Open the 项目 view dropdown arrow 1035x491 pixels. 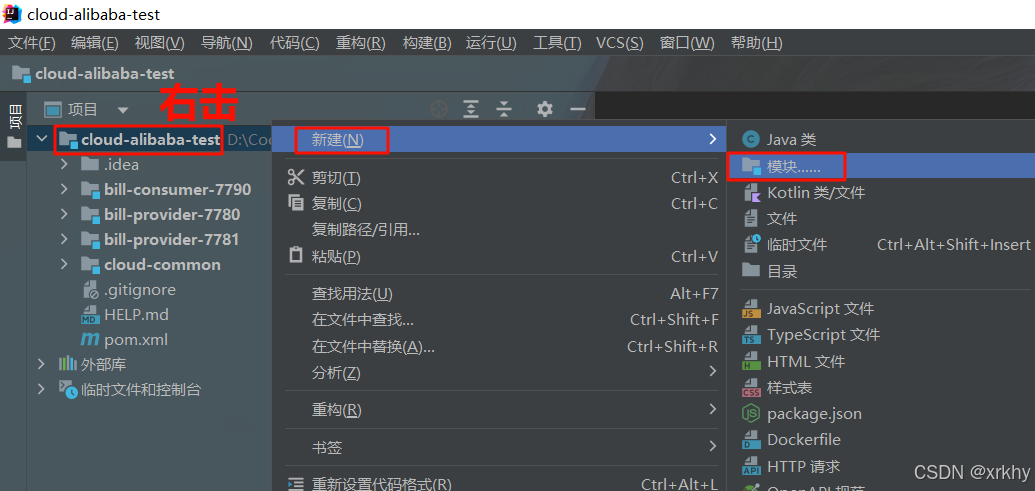point(123,110)
